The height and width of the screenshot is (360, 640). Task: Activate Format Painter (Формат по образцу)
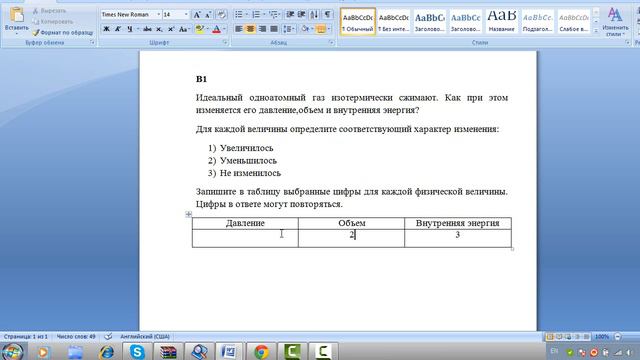click(63, 32)
